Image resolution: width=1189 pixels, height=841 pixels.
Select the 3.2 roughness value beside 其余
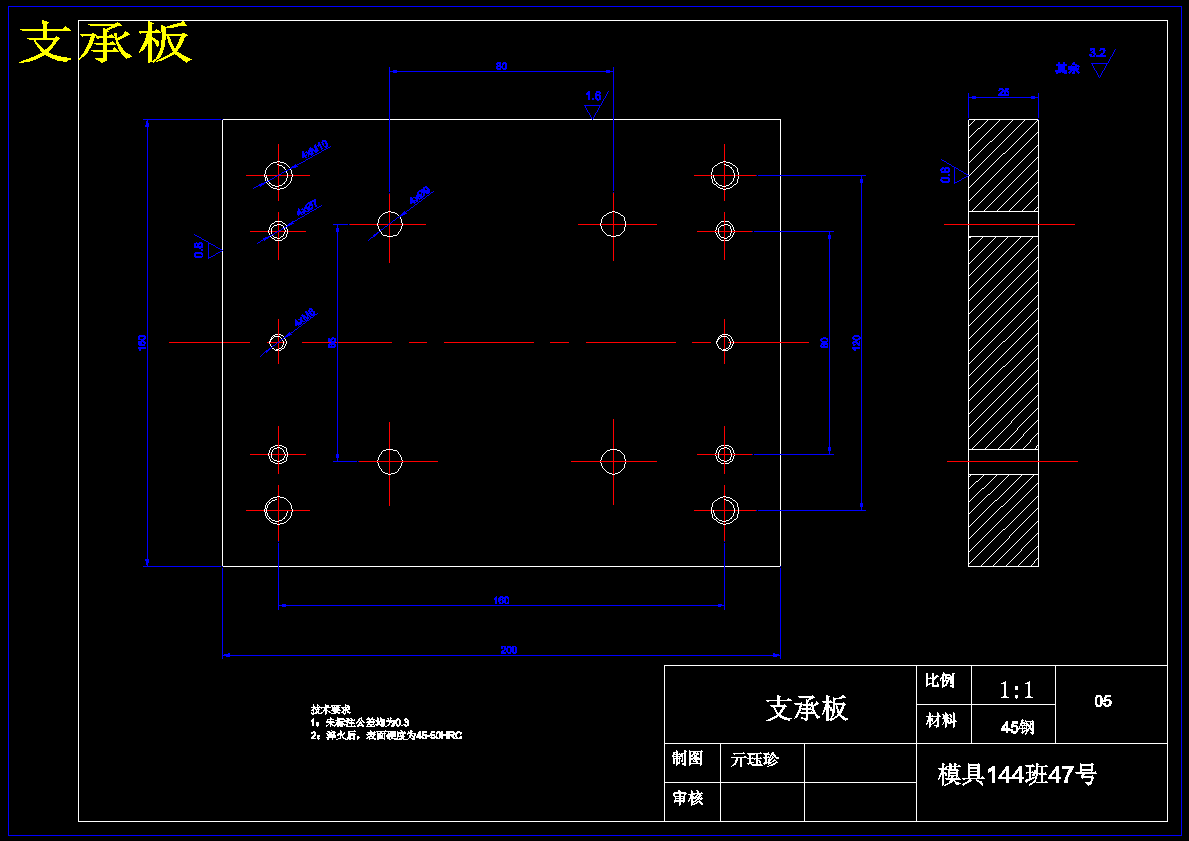[1097, 53]
